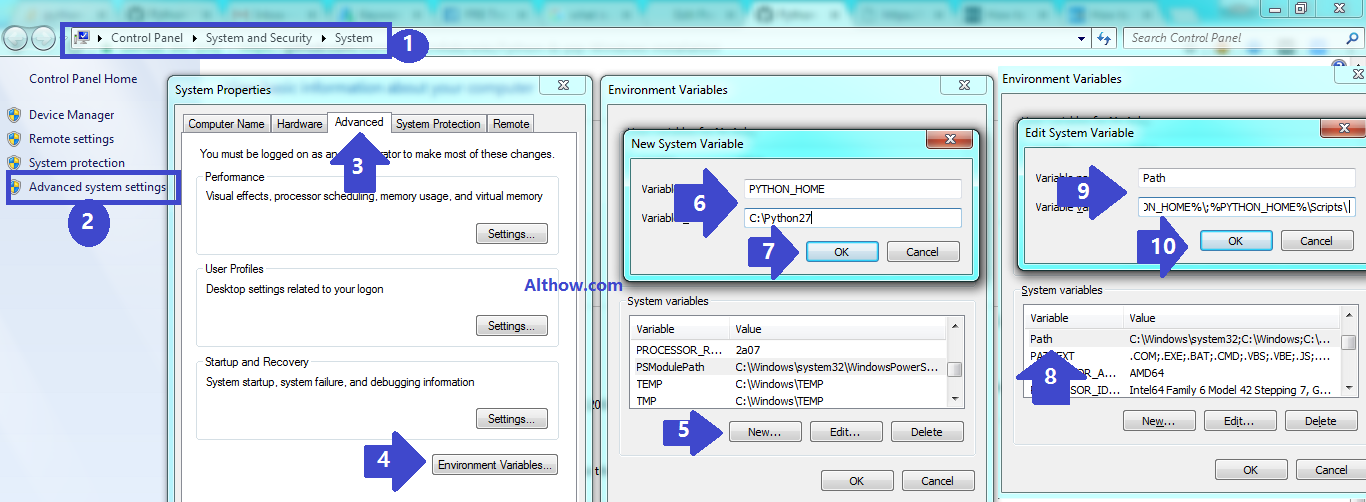Select the Path row in the right variables list
The image size is (1366, 502).
click(x=1182, y=339)
